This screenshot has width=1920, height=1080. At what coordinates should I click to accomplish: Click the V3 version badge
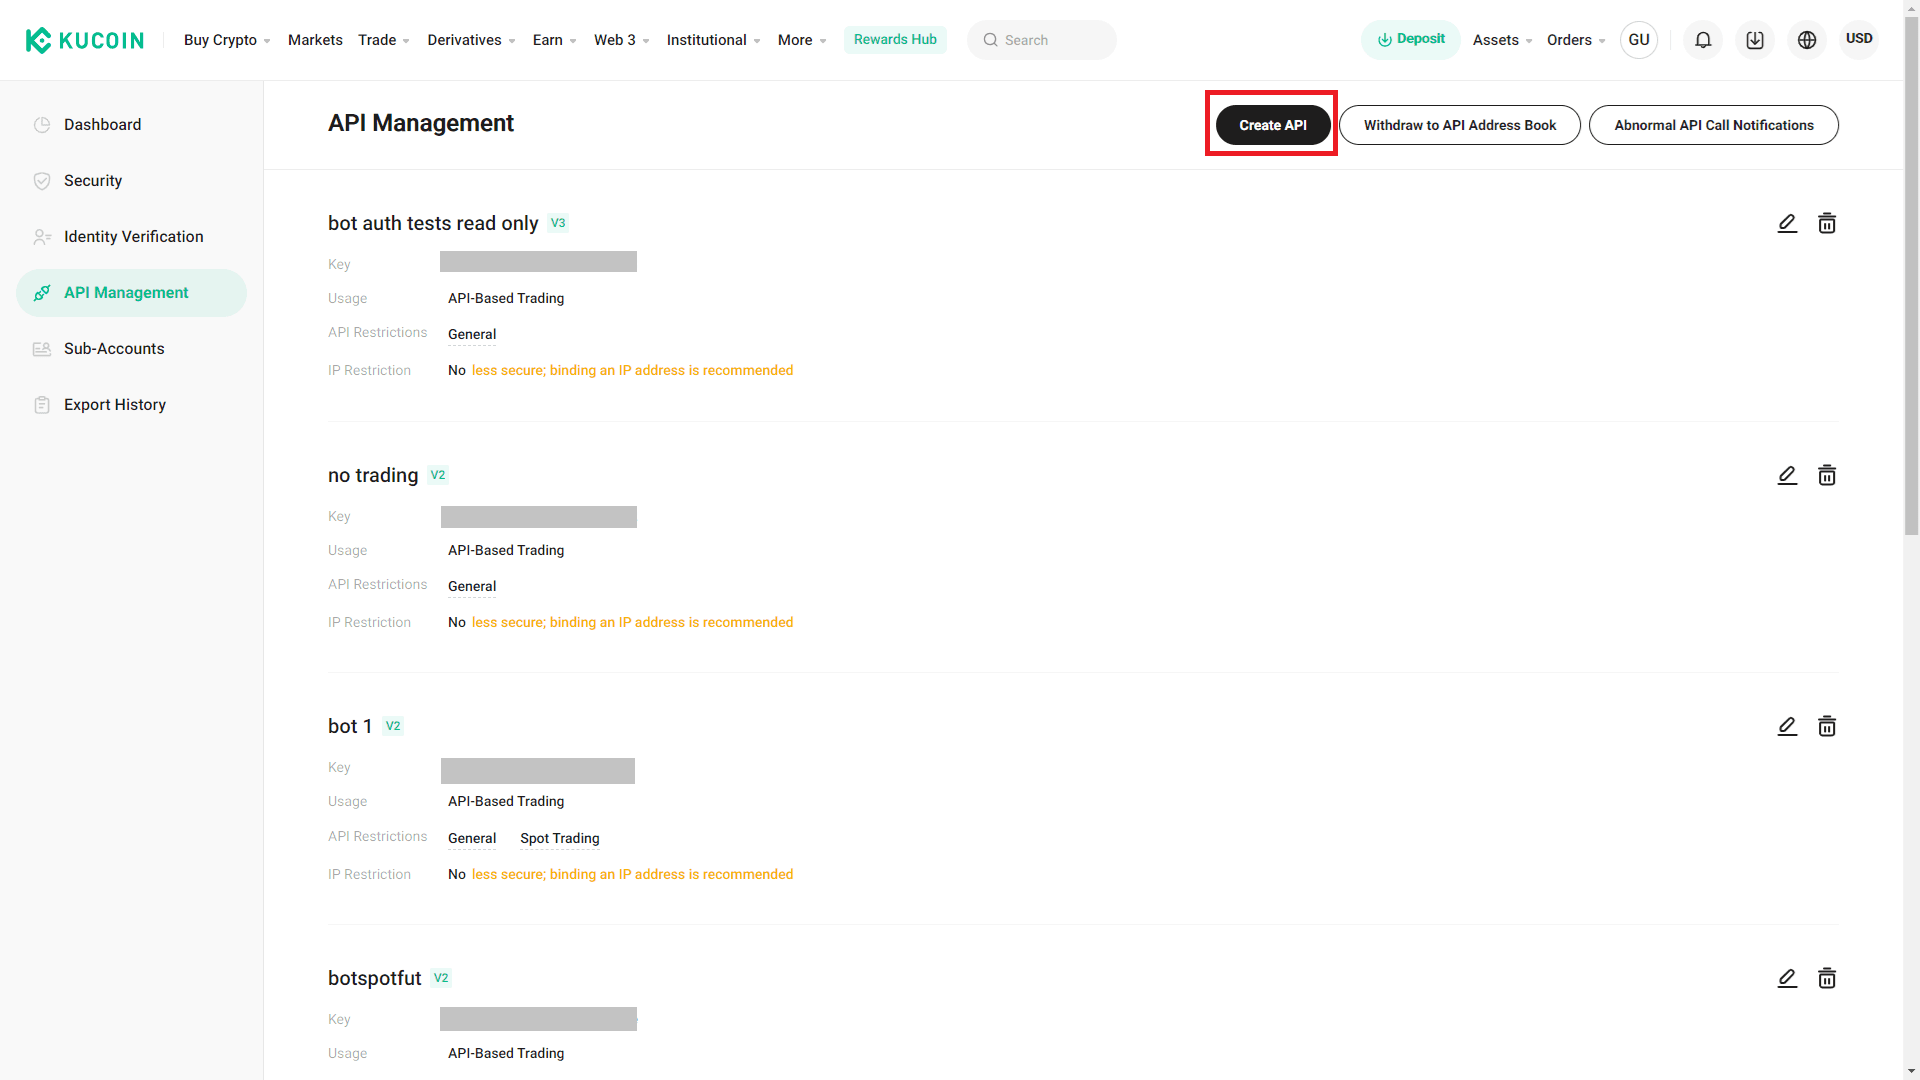(558, 223)
